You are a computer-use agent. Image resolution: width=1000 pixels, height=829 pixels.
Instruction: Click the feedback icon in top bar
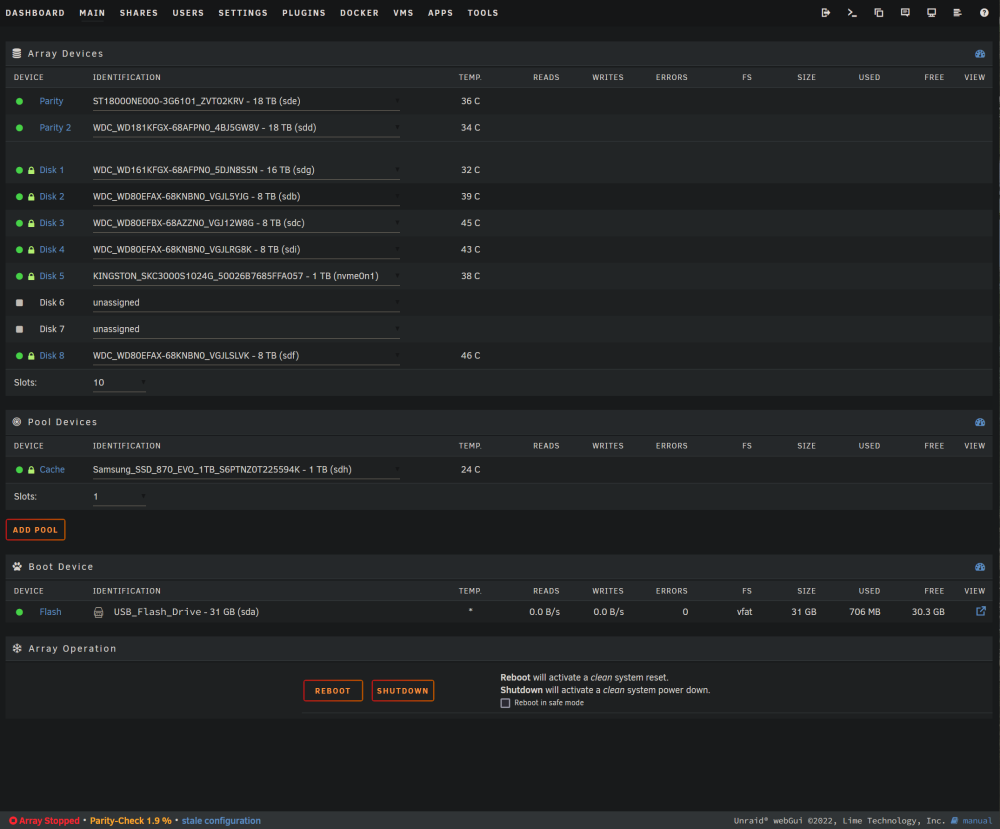click(x=905, y=13)
